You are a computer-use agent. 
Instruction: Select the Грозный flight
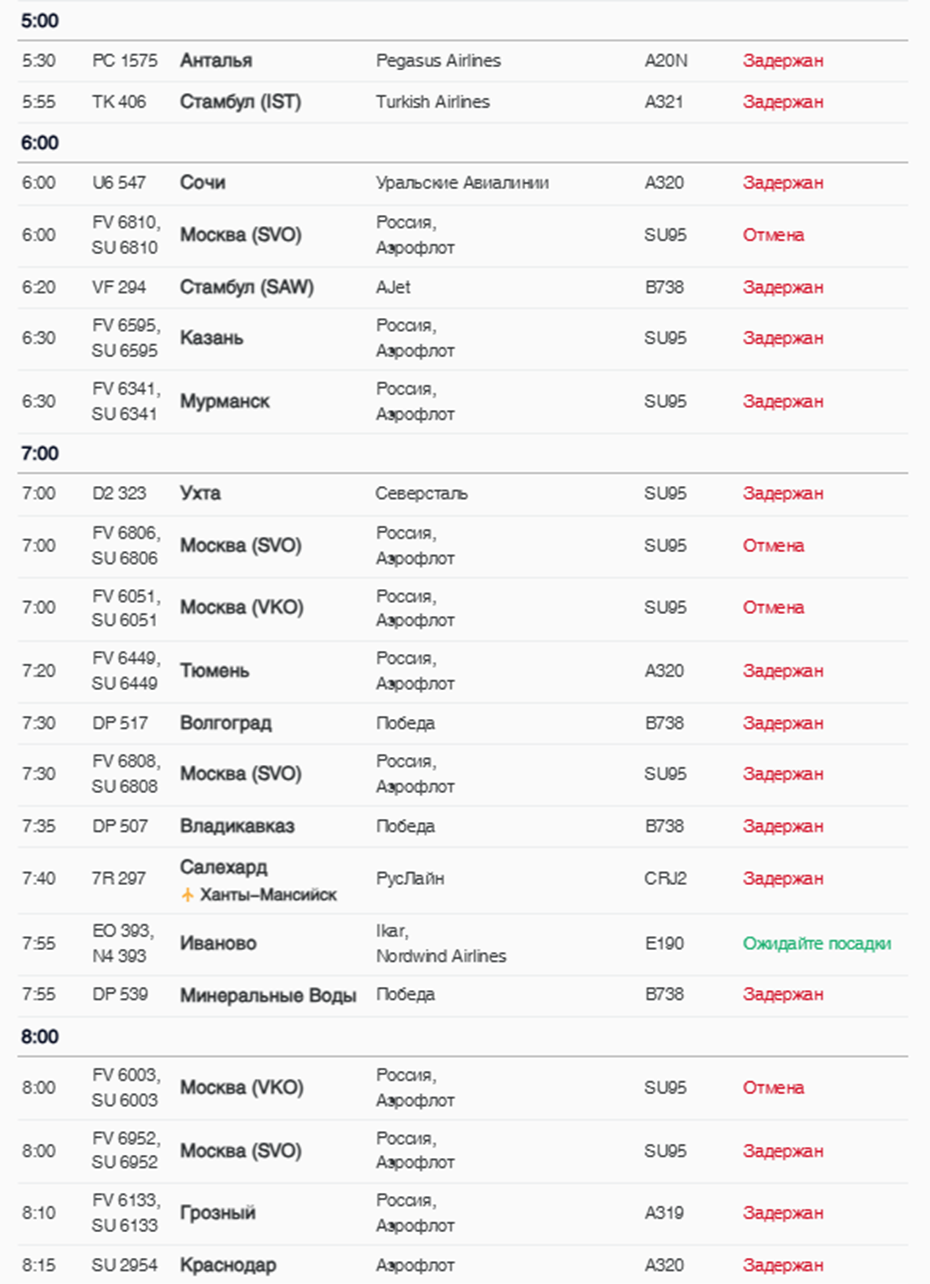(217, 1213)
